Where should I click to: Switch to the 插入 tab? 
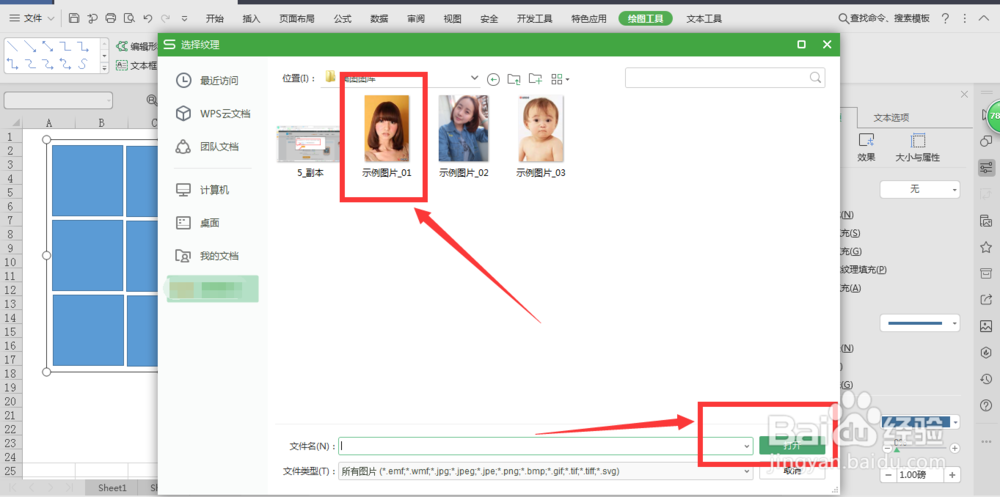[252, 19]
